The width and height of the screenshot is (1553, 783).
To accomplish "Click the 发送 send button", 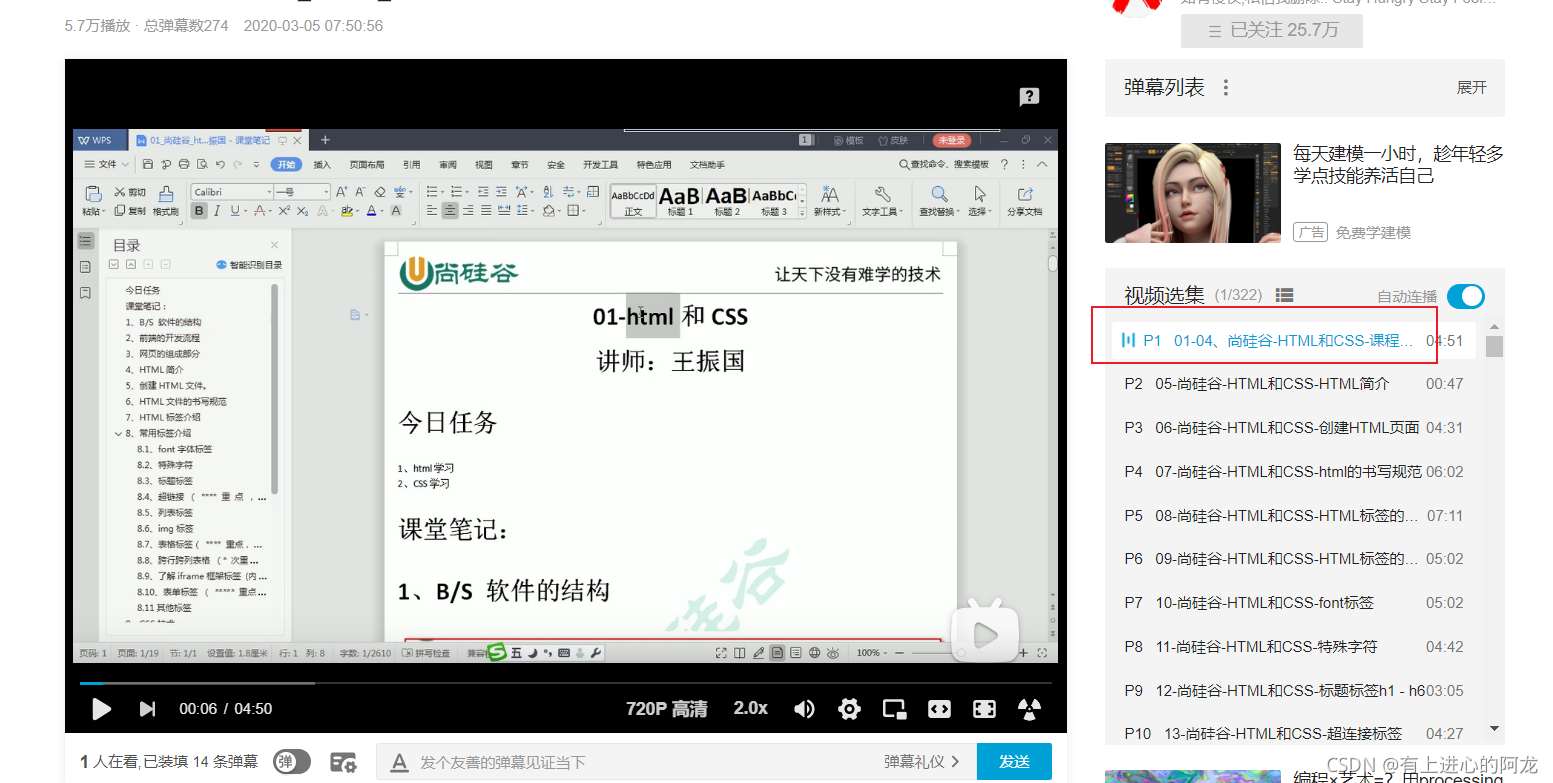I will tap(1014, 762).
